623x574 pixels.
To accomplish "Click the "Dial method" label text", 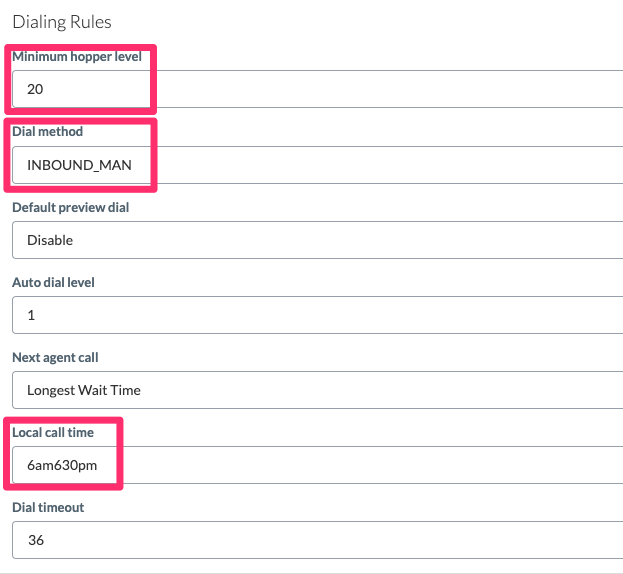I will click(x=47, y=132).
